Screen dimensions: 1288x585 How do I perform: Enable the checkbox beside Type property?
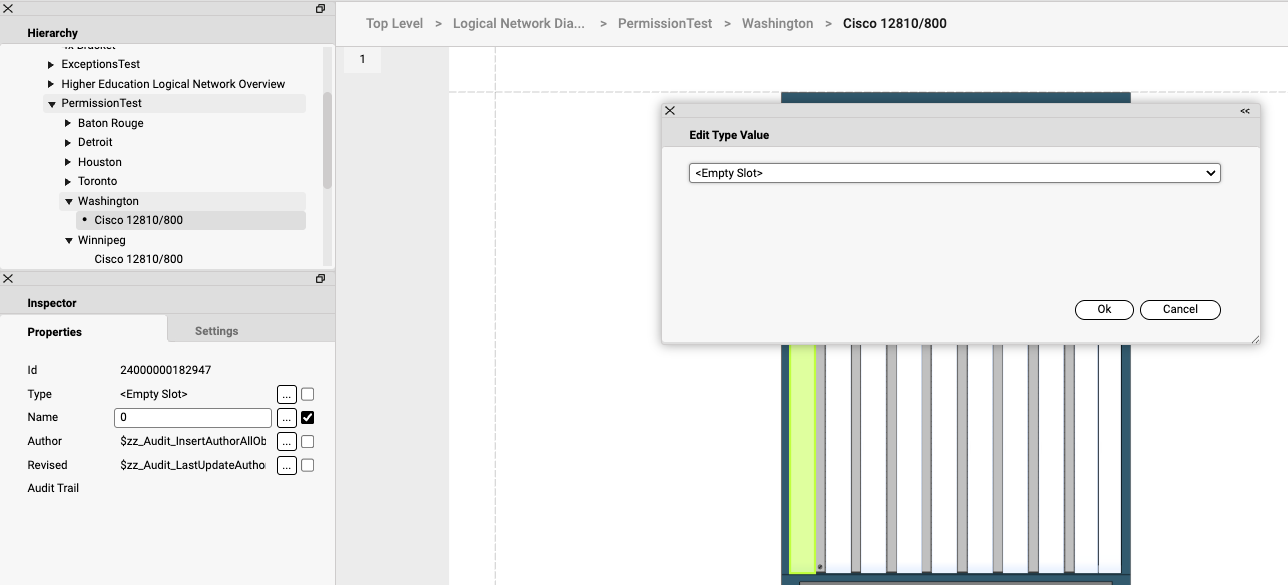pos(308,394)
